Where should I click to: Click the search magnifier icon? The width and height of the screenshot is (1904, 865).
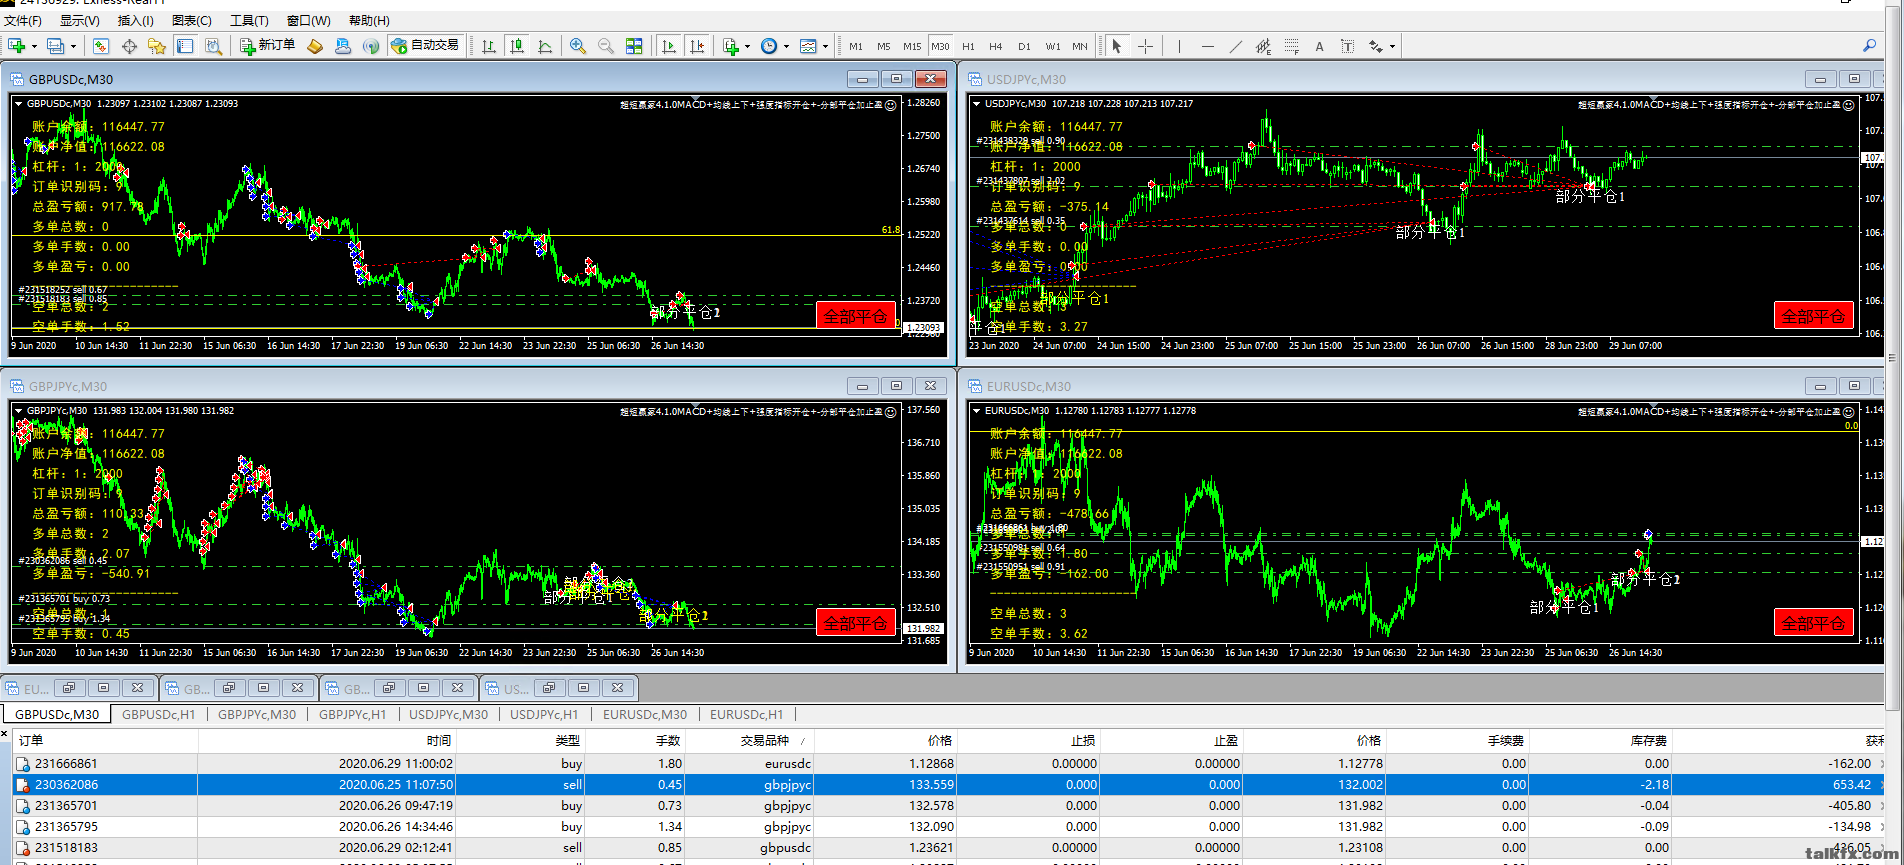click(x=1869, y=46)
